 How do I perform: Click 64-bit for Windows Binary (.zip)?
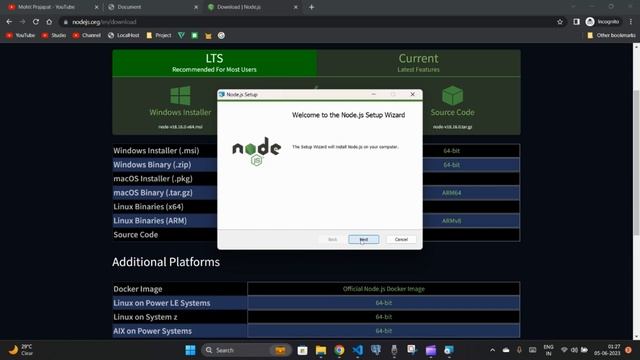[451, 164]
